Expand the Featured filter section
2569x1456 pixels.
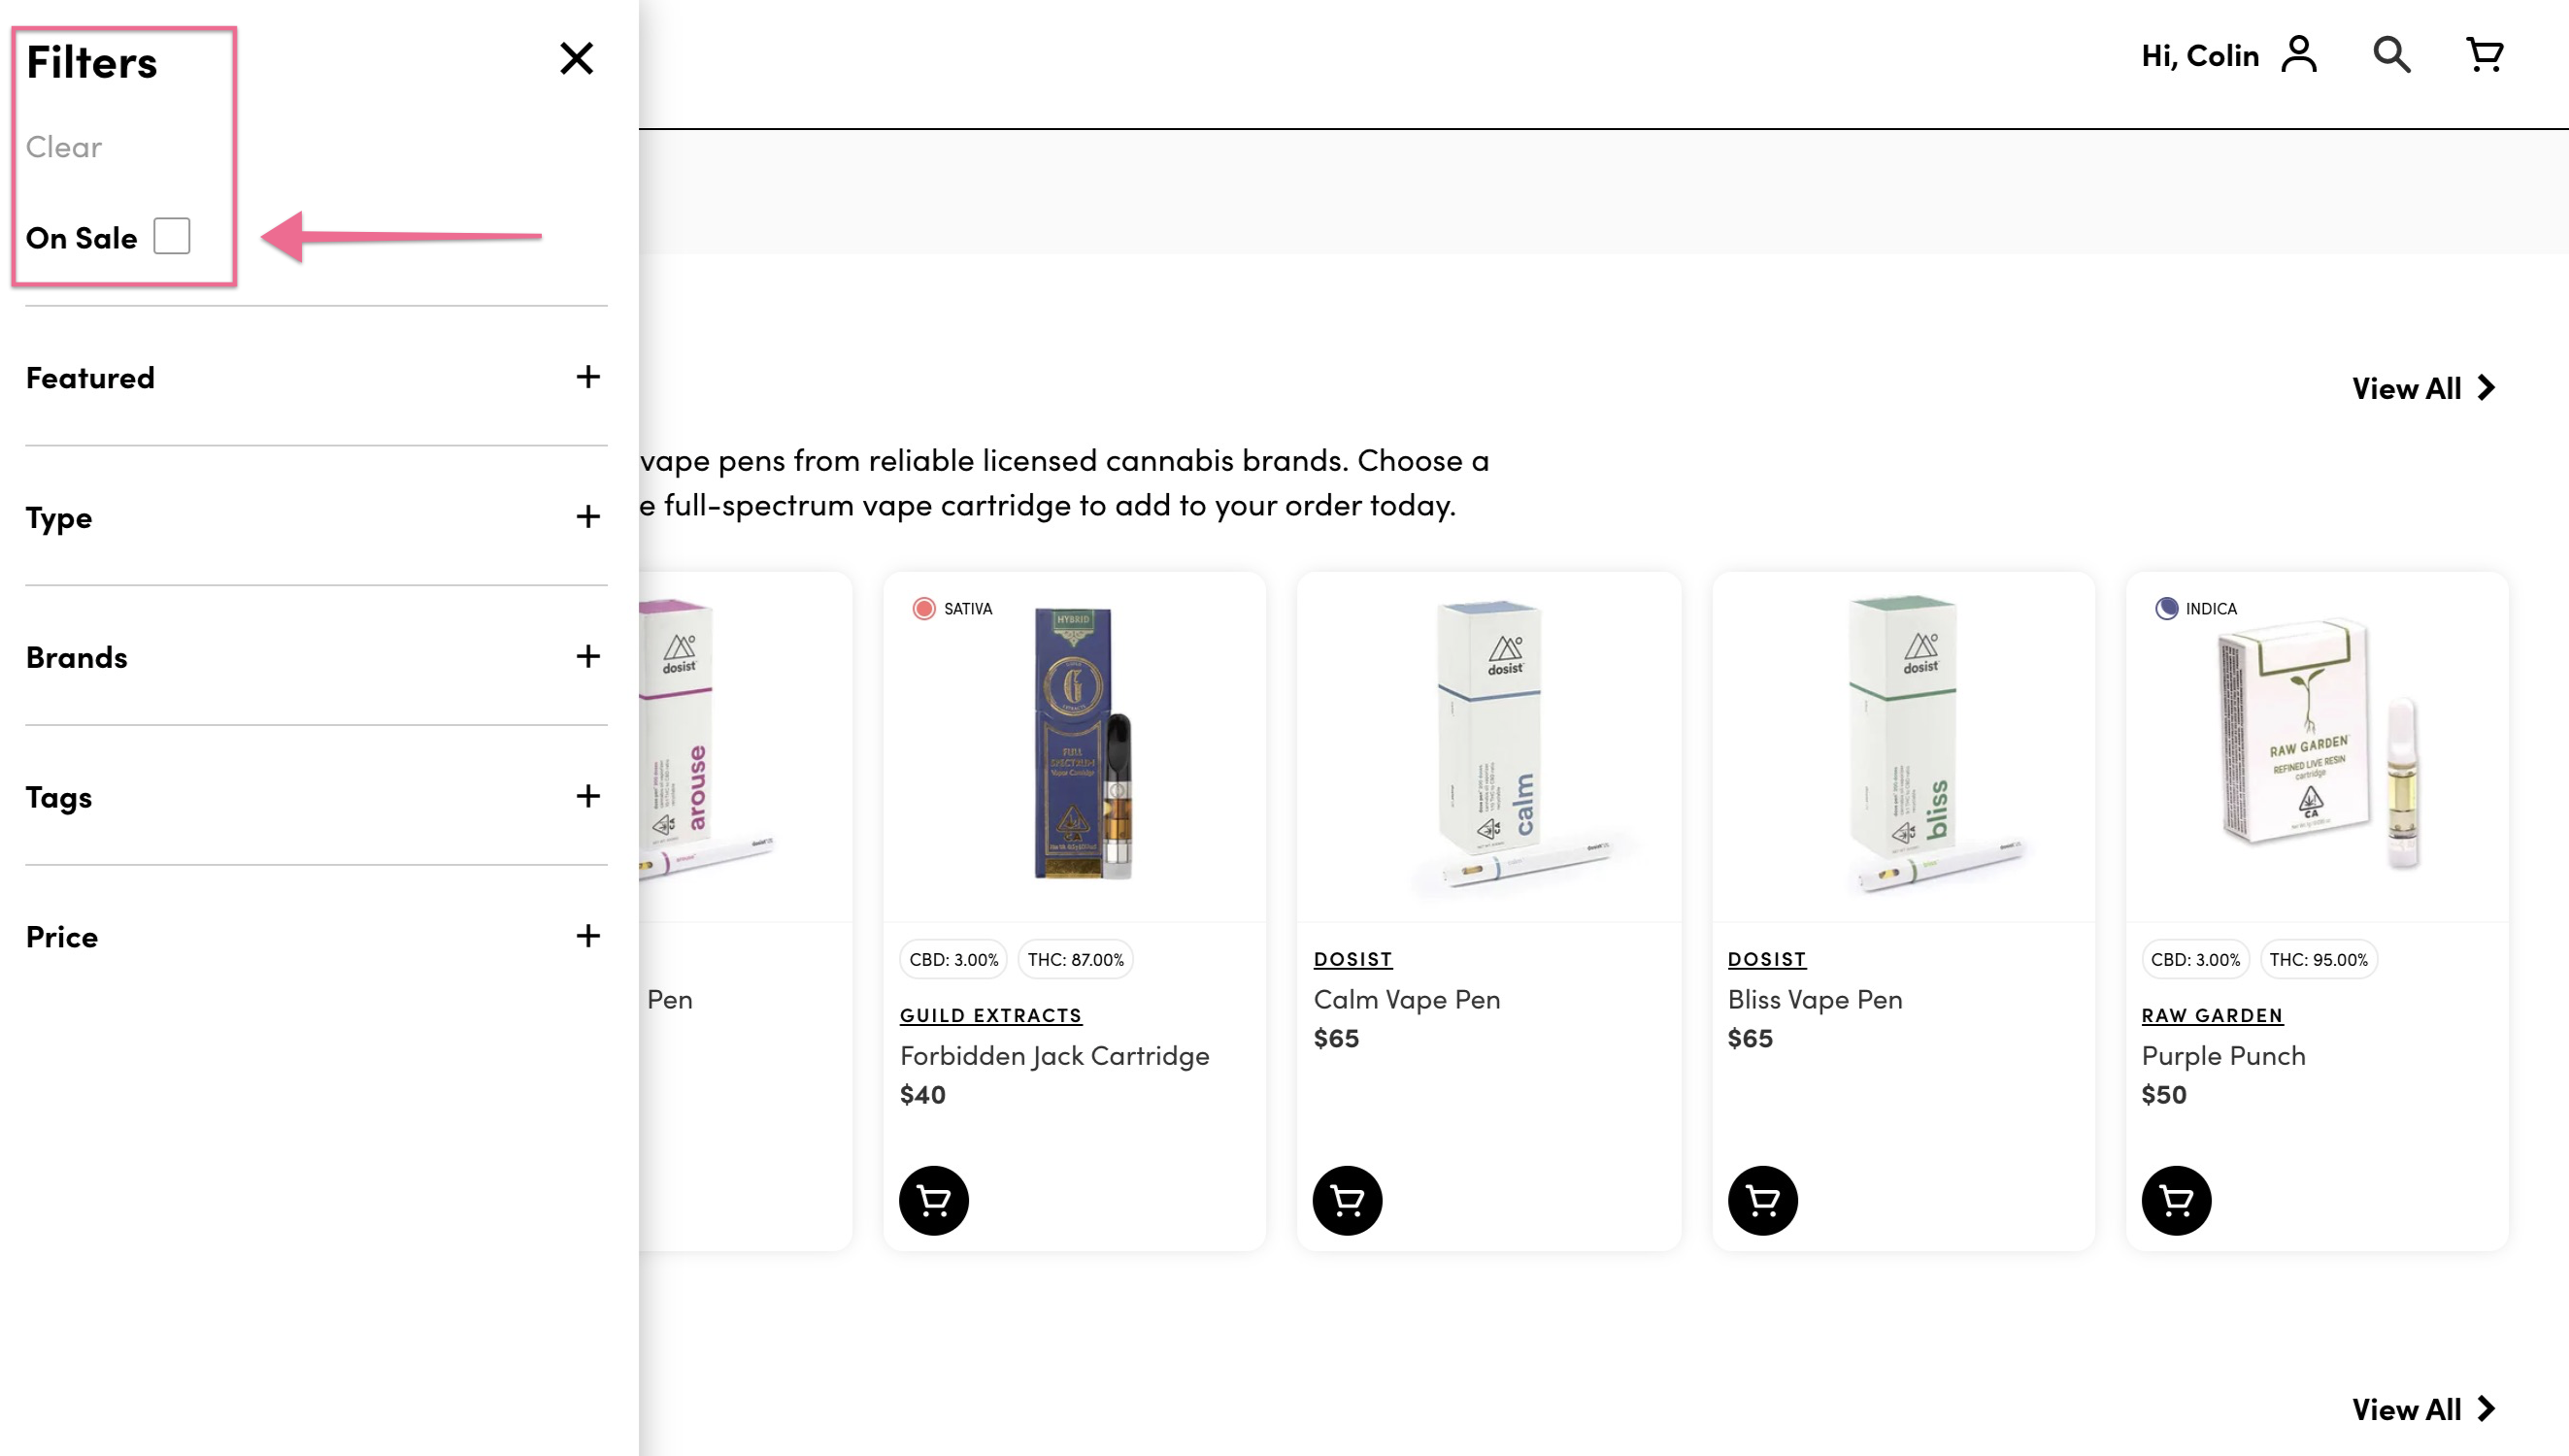tap(588, 377)
